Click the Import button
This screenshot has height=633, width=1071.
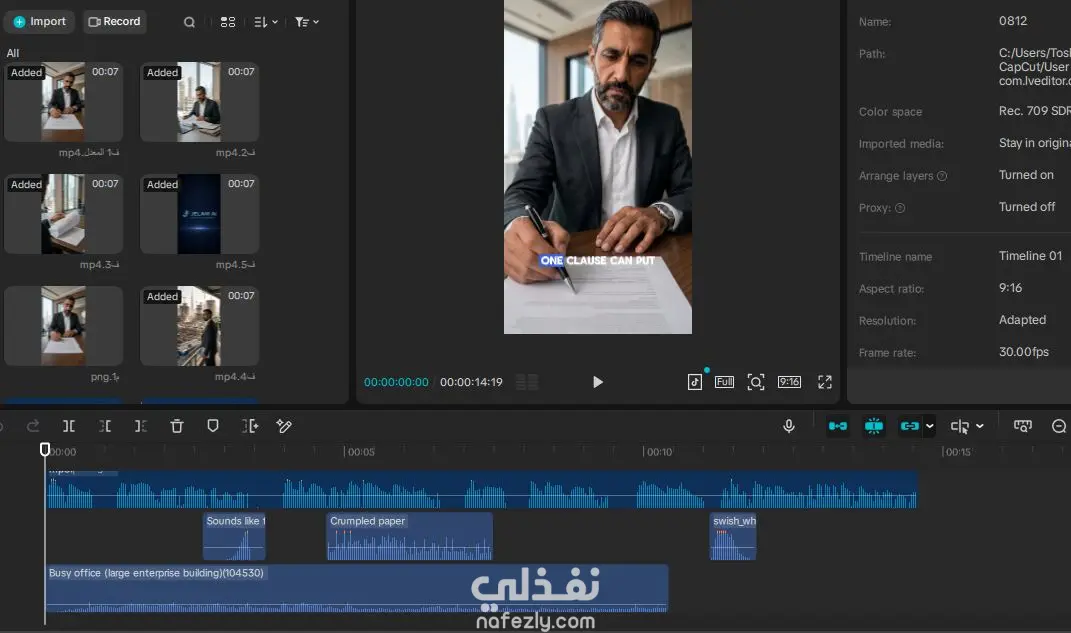click(40, 22)
